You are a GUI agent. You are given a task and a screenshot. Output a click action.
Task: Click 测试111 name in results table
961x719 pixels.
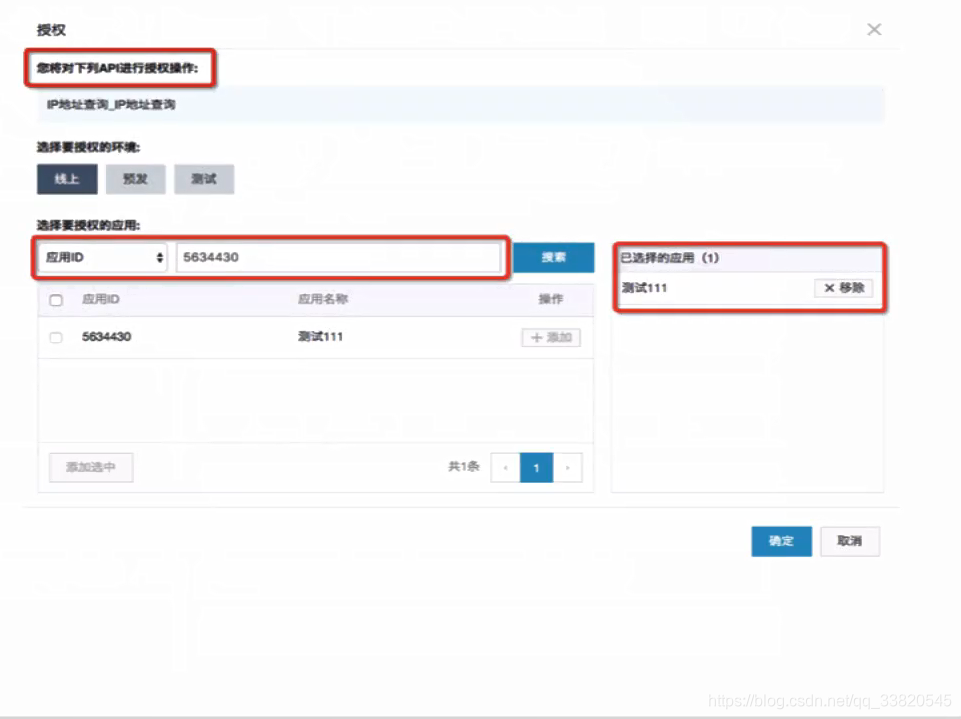click(x=321, y=337)
